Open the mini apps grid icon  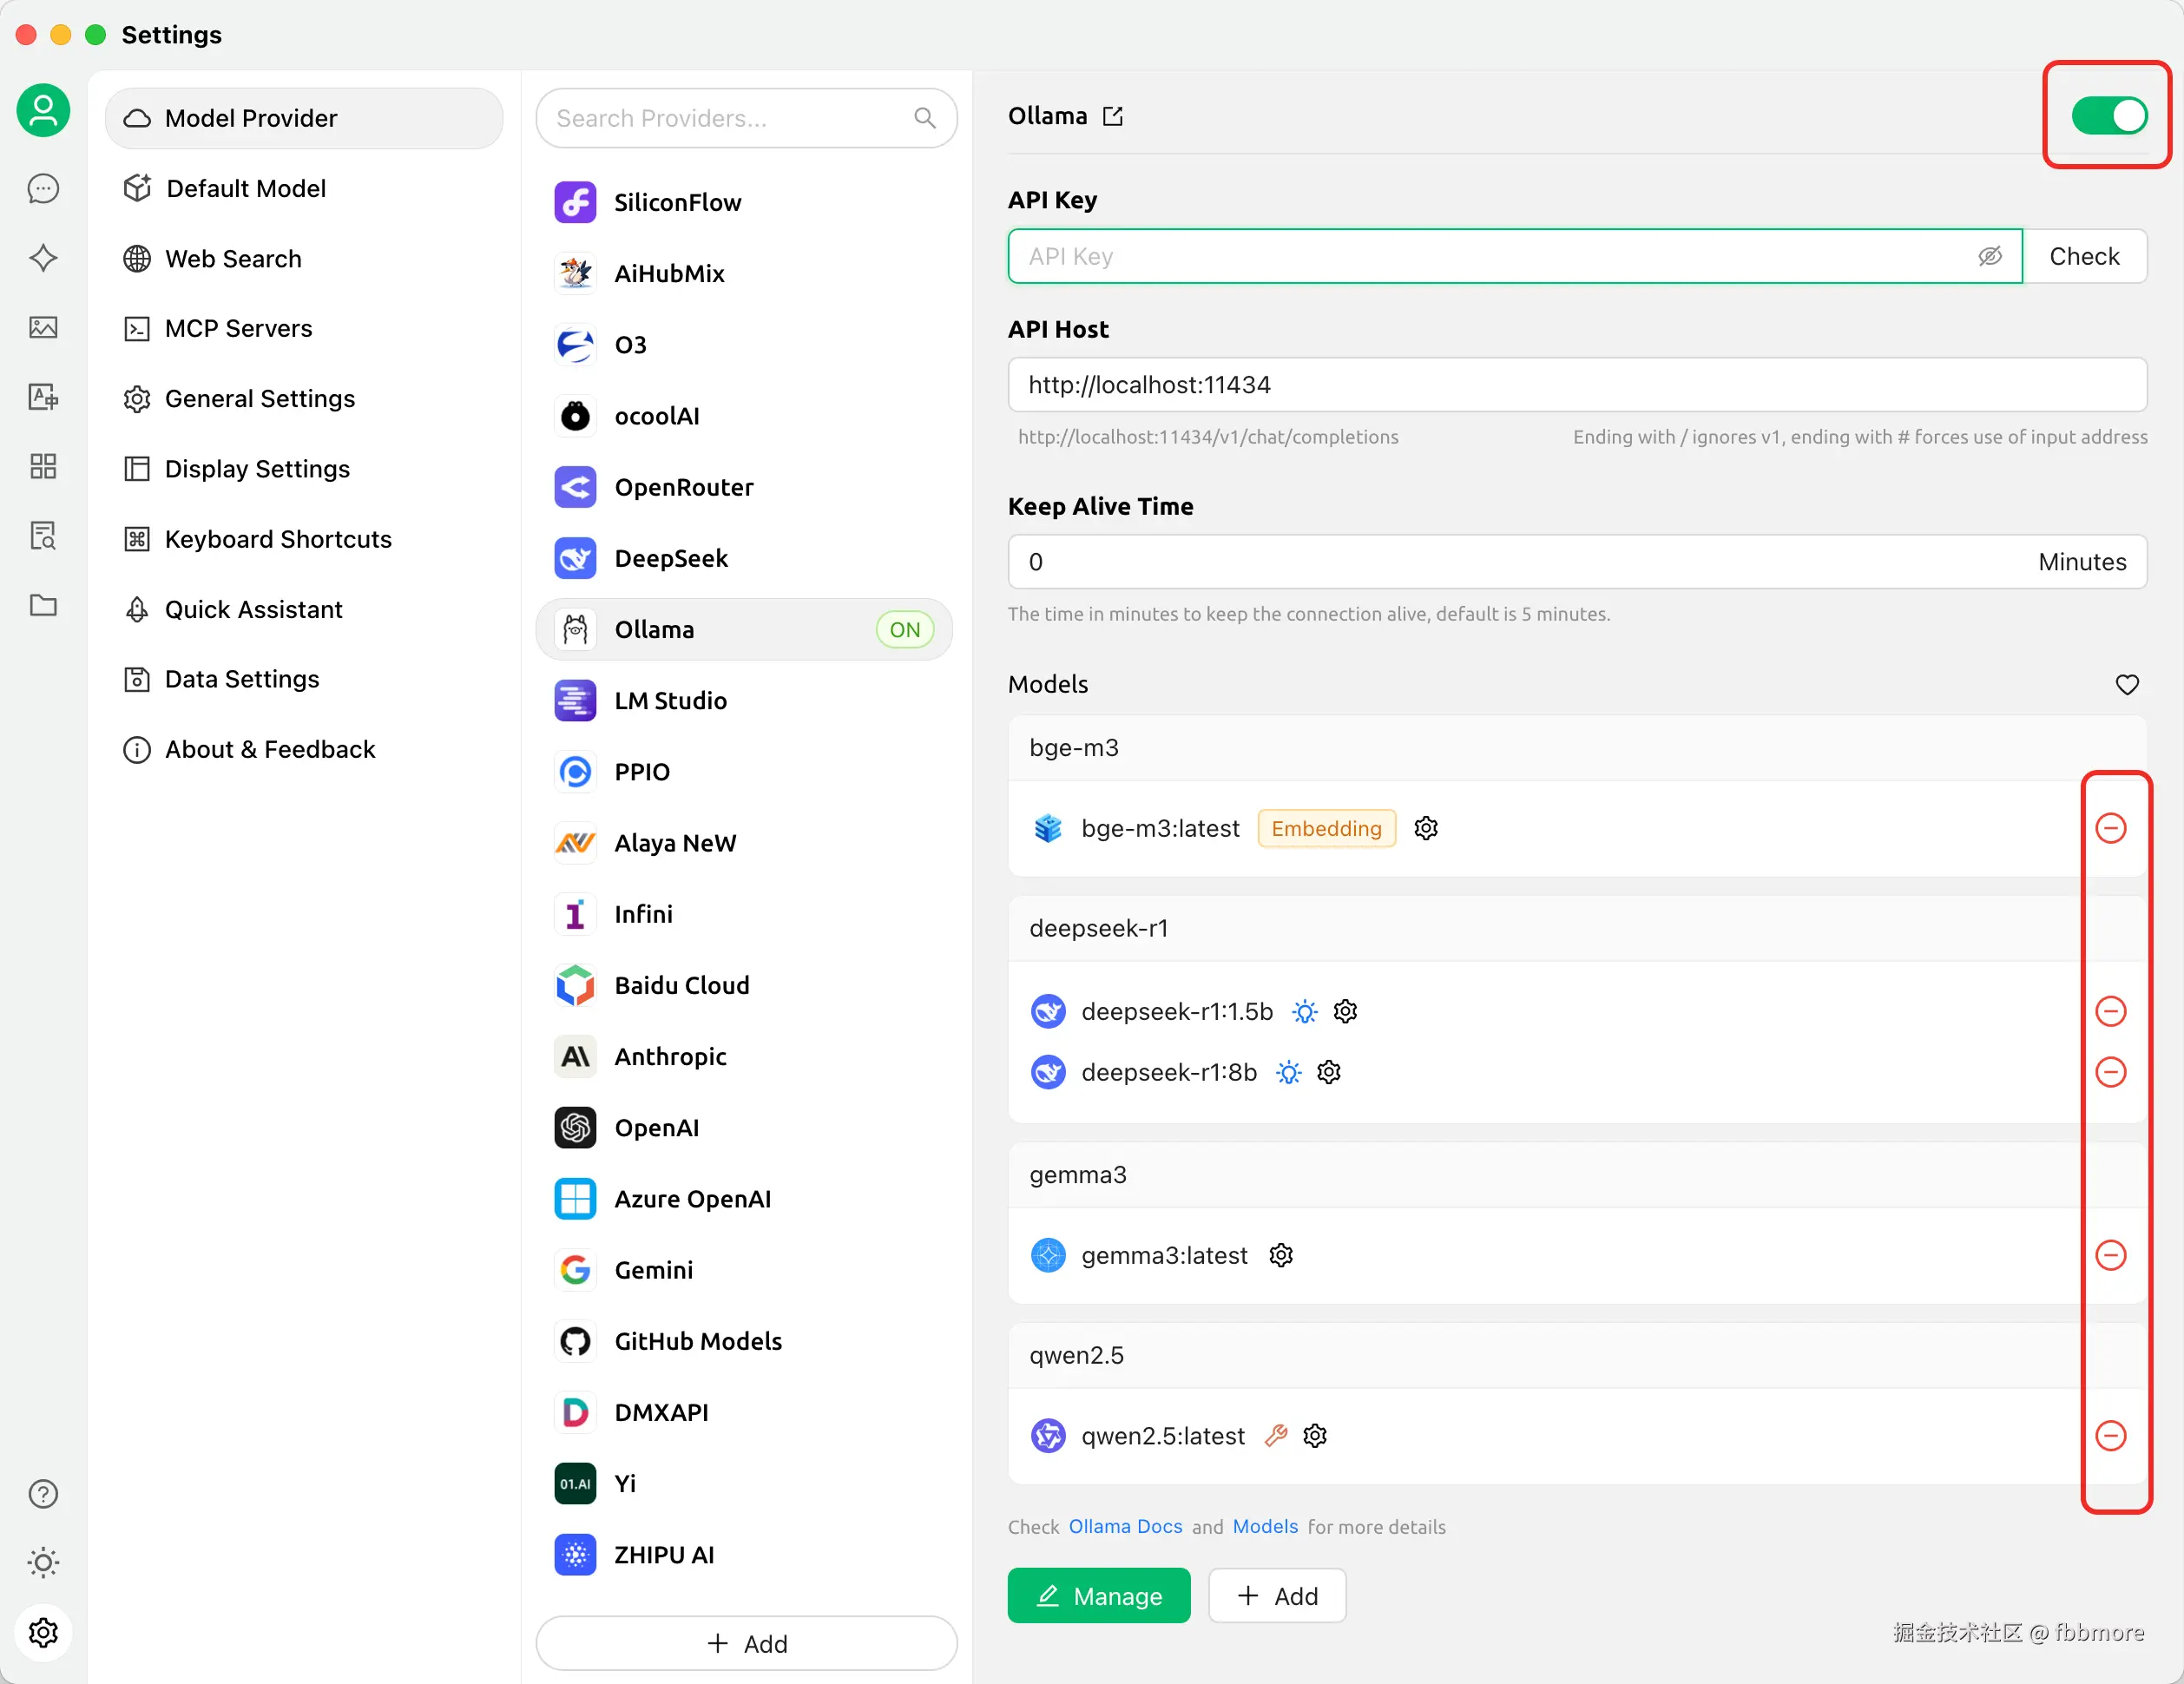coord(43,466)
